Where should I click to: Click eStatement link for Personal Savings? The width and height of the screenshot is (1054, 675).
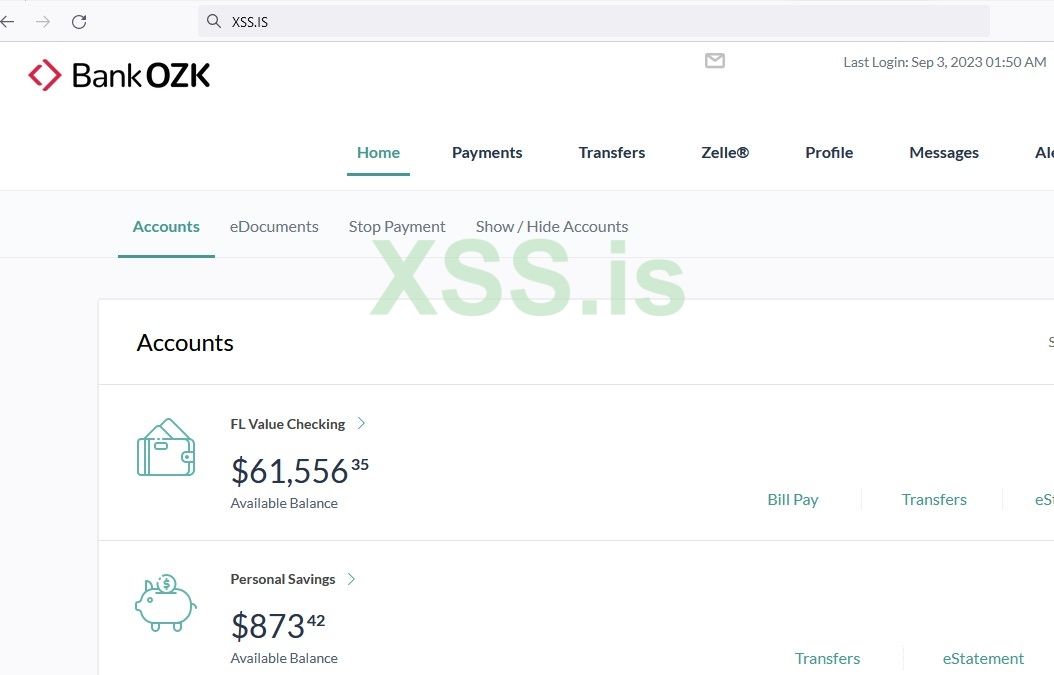pos(983,658)
